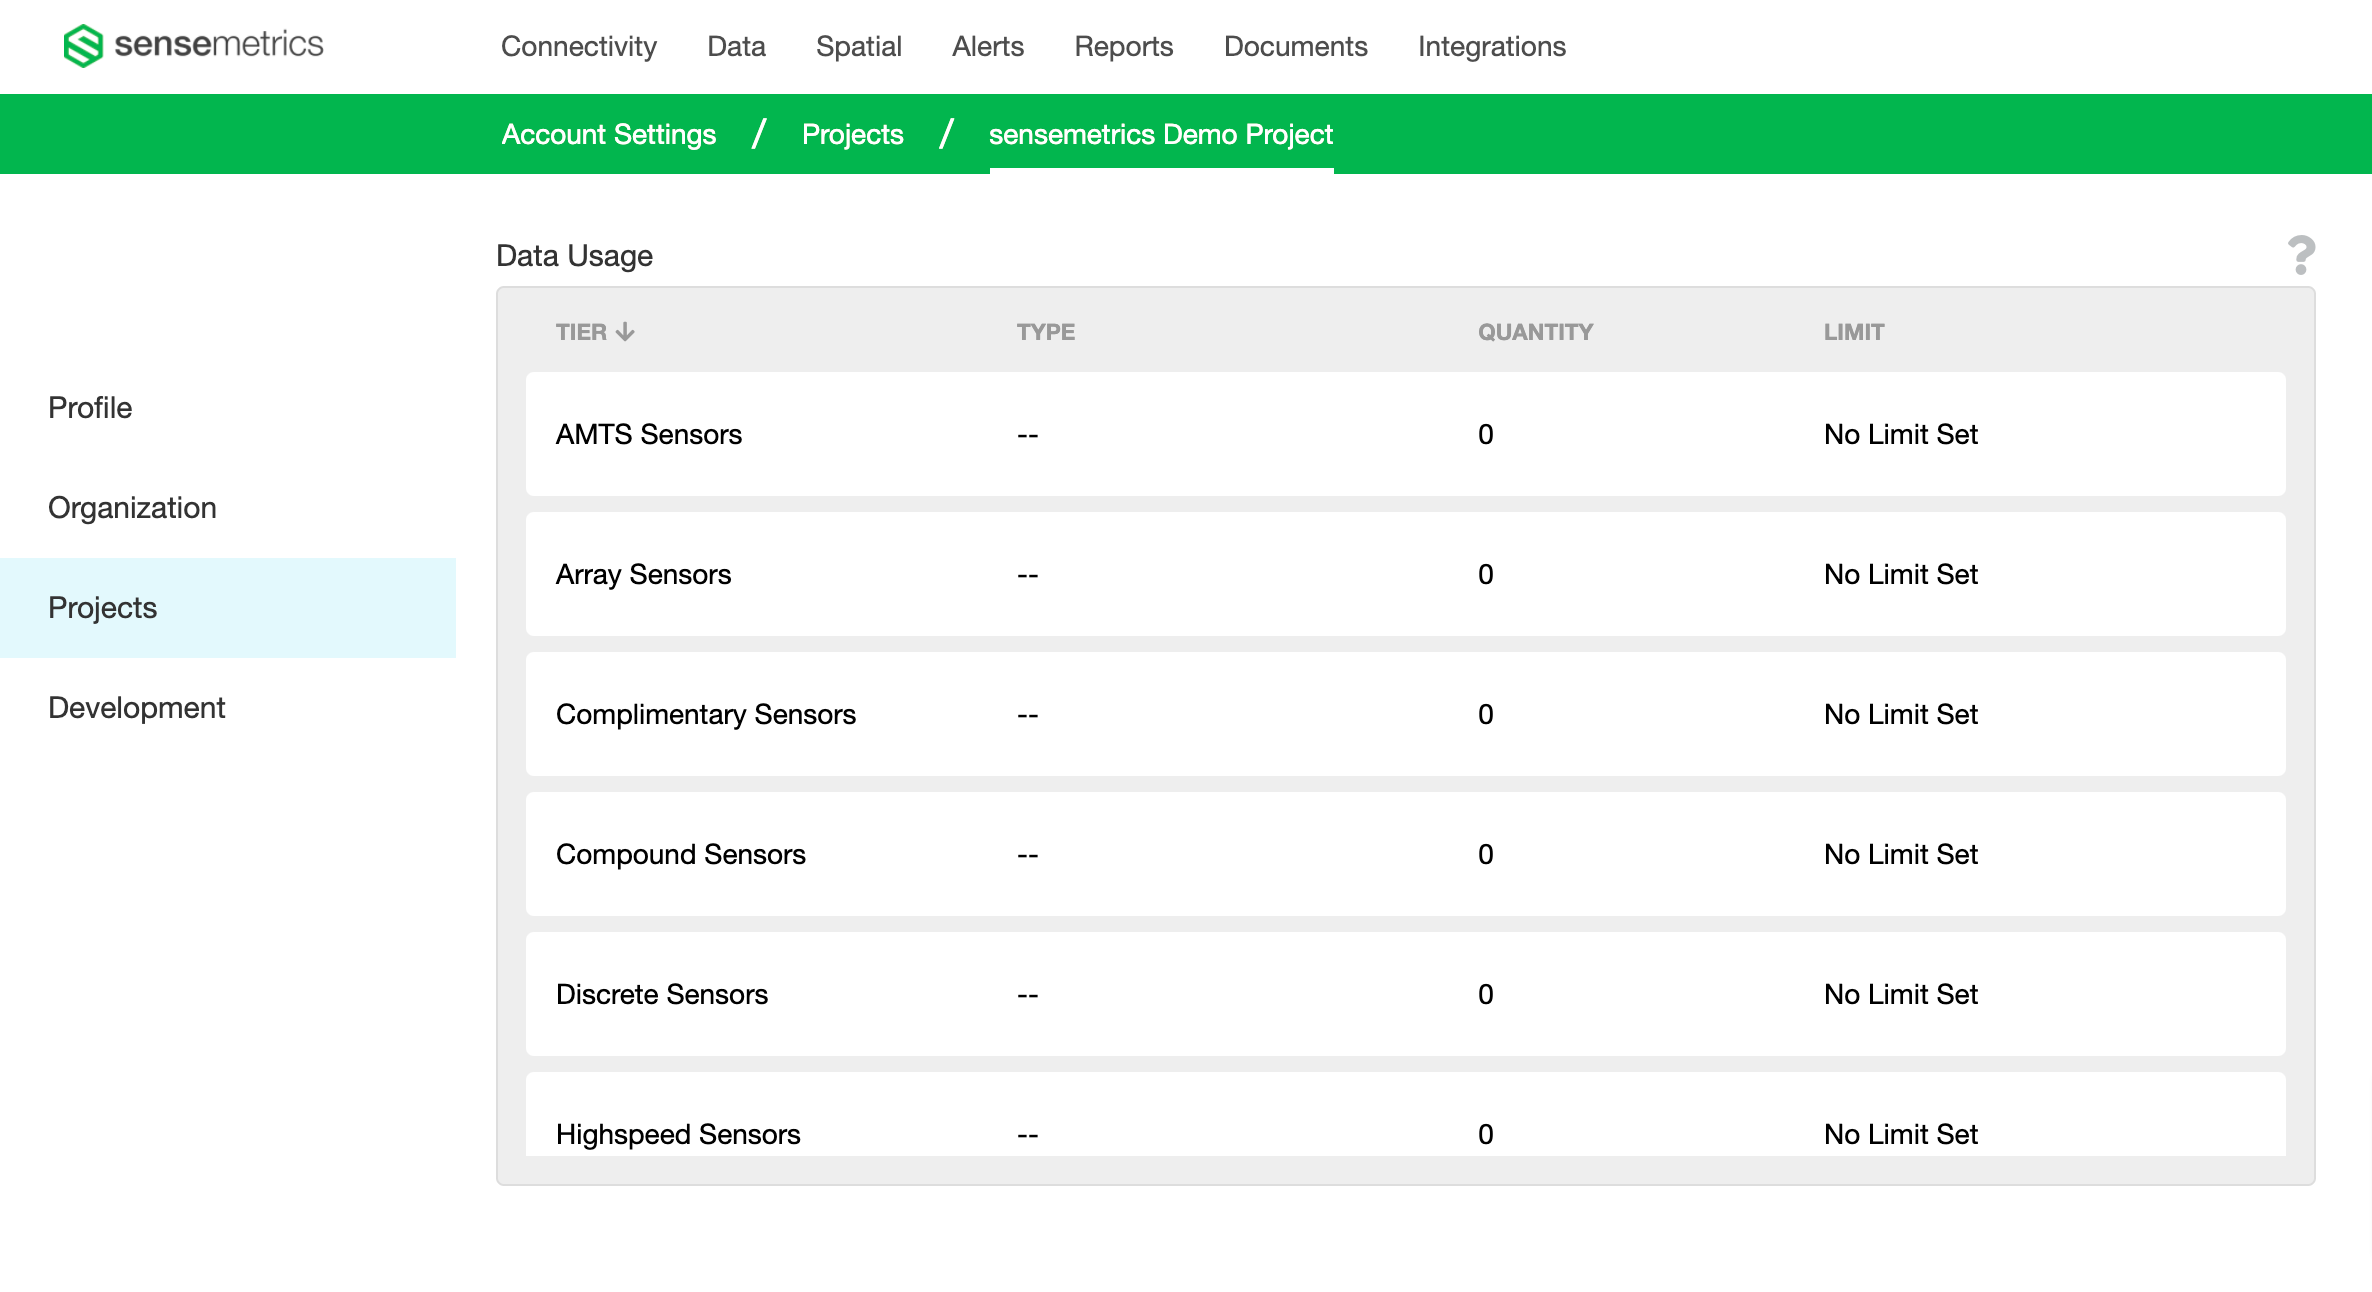2372x1292 pixels.
Task: Select the AMTS Sensors row
Action: click(x=1406, y=434)
